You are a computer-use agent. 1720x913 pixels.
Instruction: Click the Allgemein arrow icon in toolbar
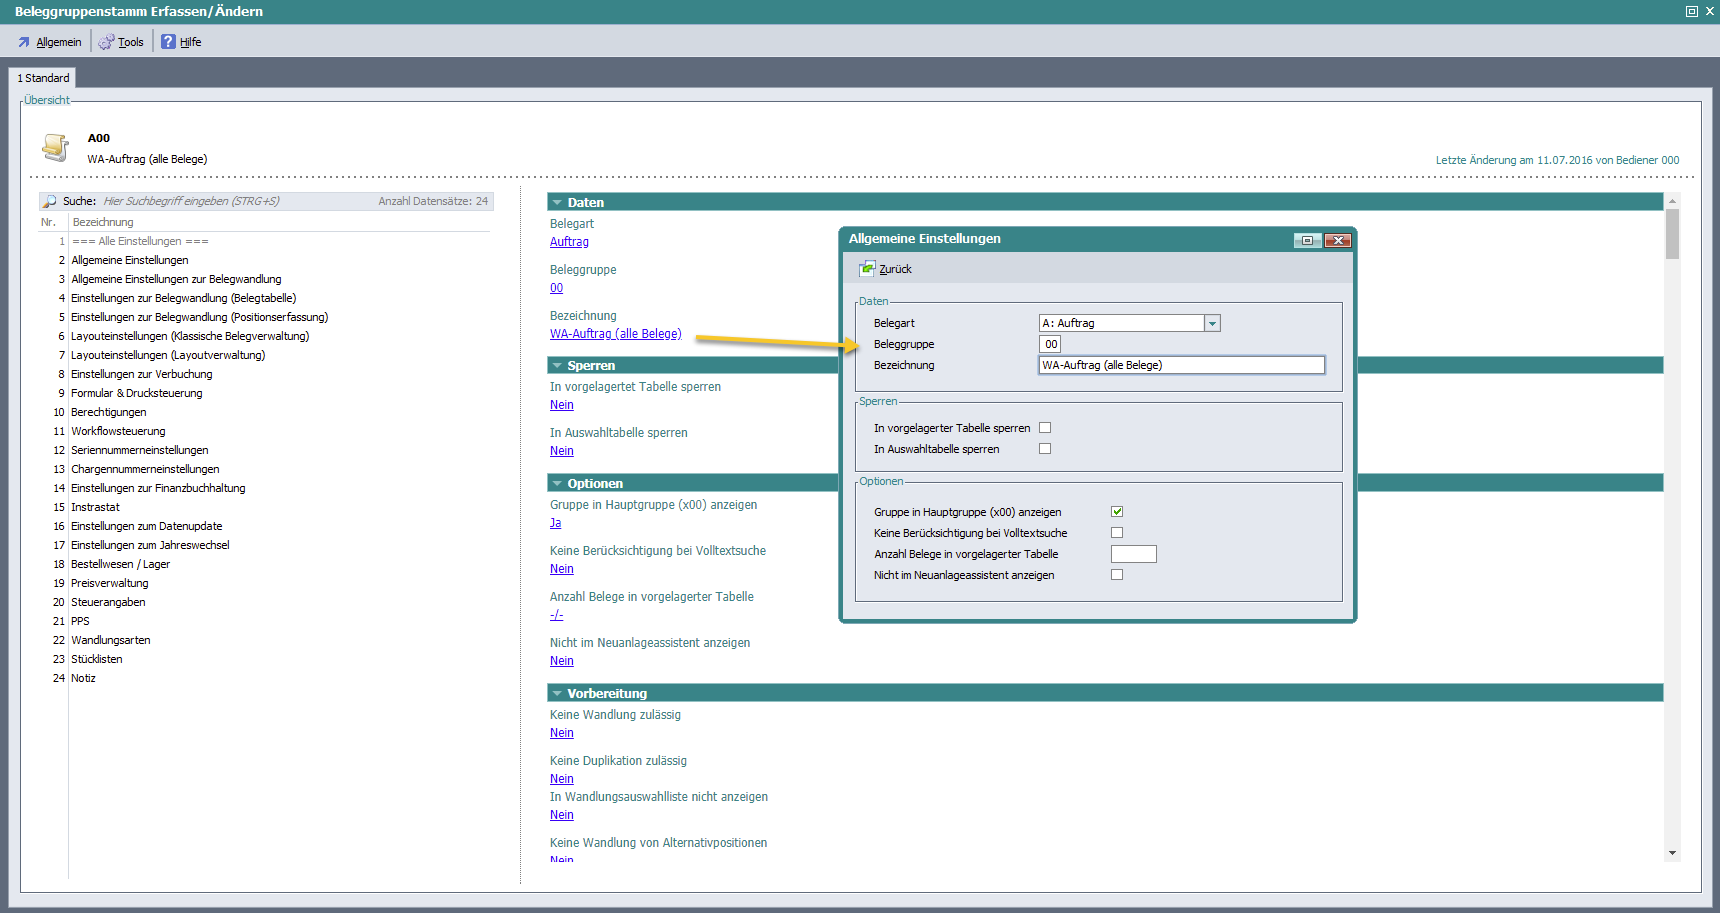(24, 42)
